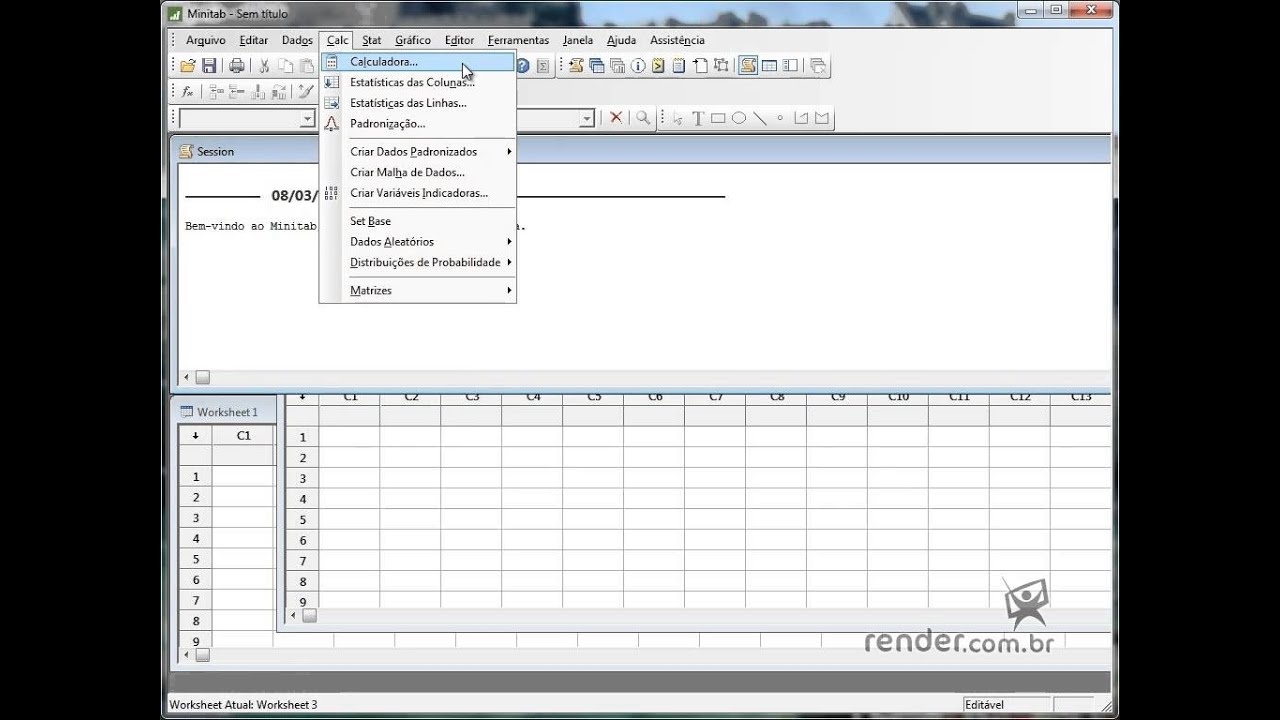Save the project with the floppy icon
Screen dimensions: 1280x720
(209, 66)
